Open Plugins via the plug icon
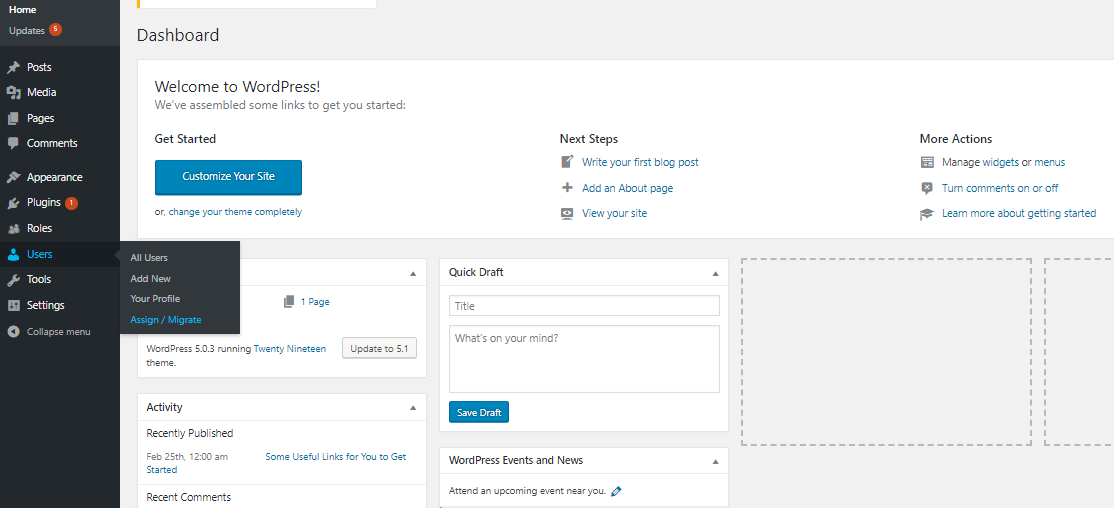 [13, 202]
